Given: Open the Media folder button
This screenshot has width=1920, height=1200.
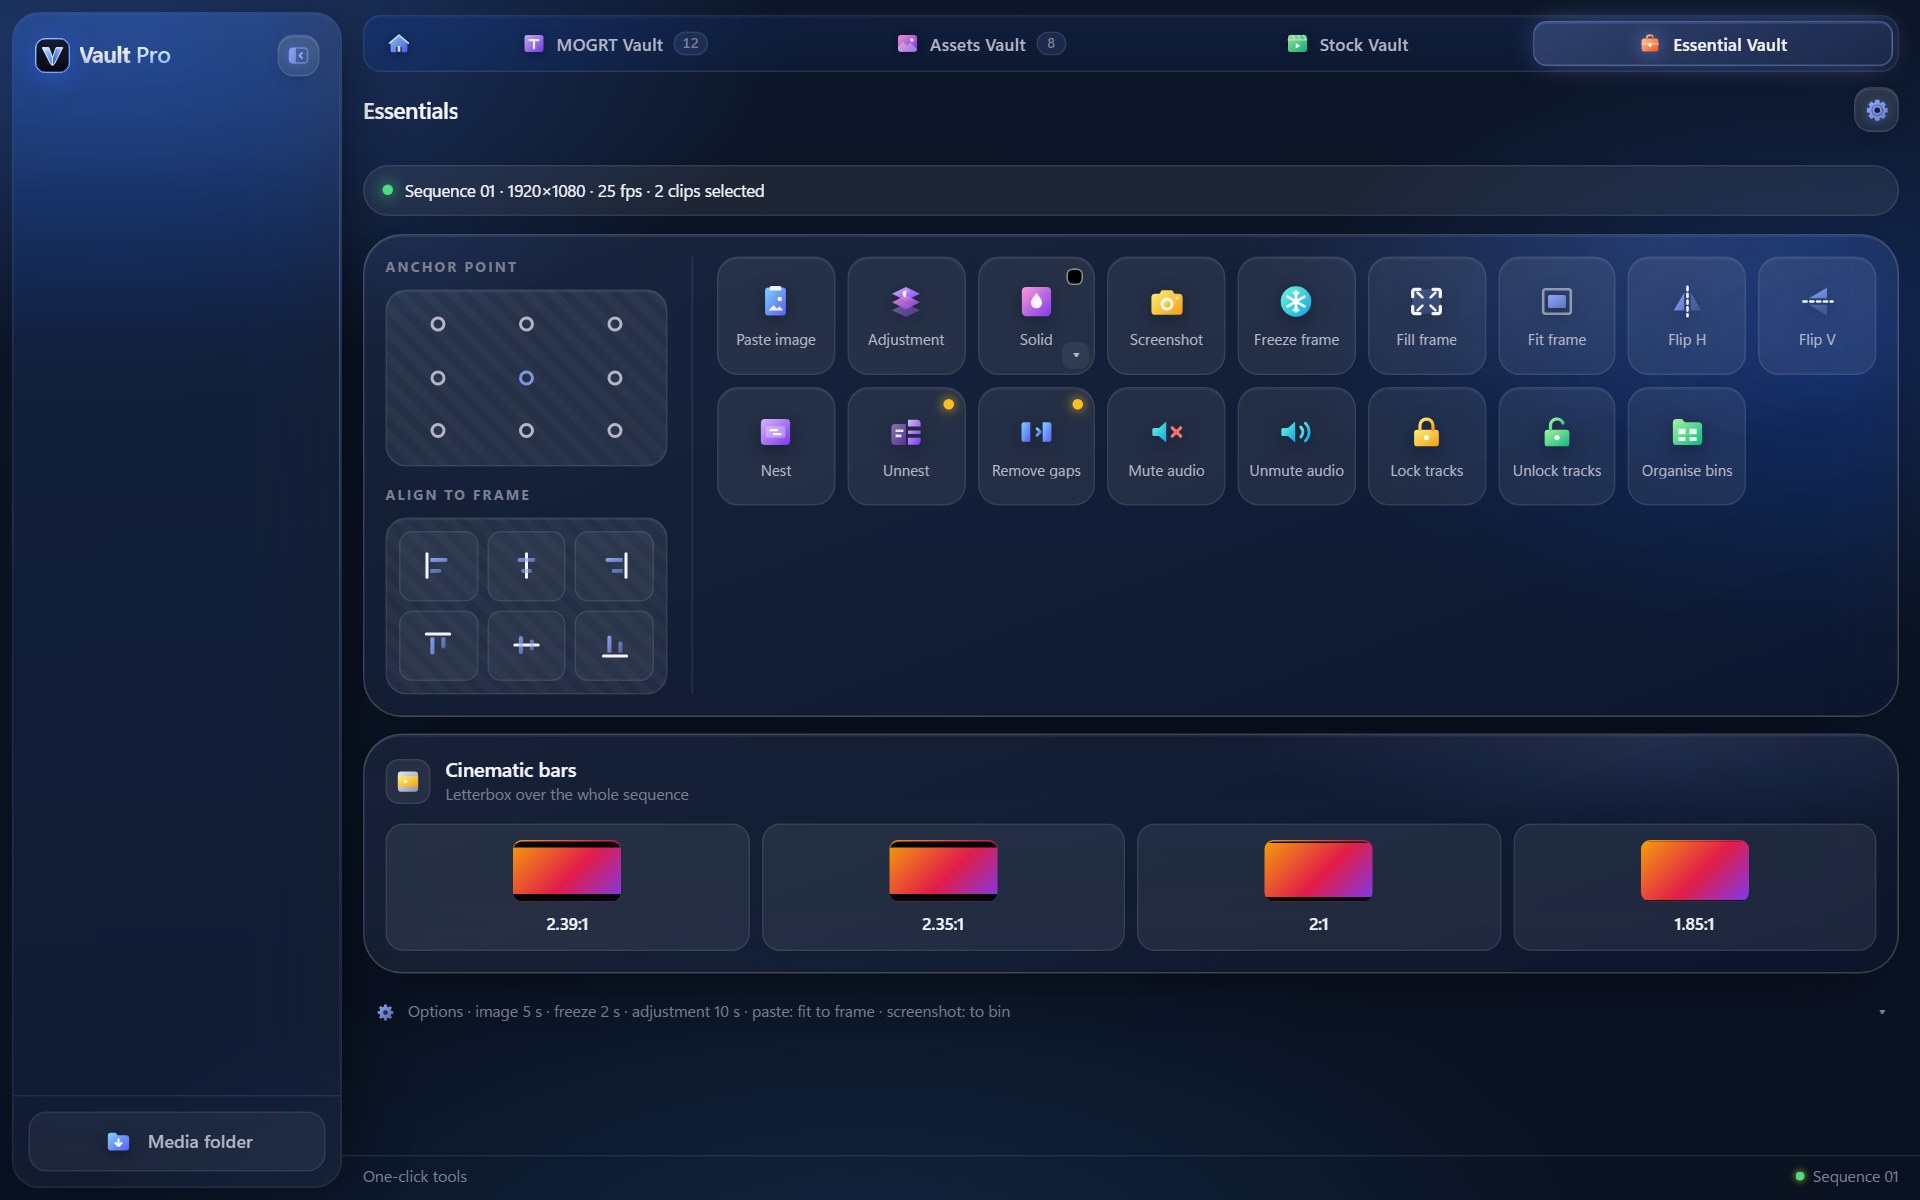Looking at the screenshot, I should pyautogui.click(x=177, y=1141).
